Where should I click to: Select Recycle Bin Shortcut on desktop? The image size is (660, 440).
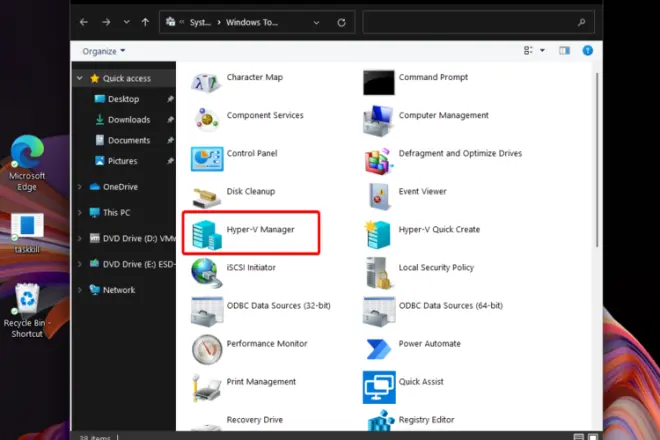pyautogui.click(x=27, y=310)
